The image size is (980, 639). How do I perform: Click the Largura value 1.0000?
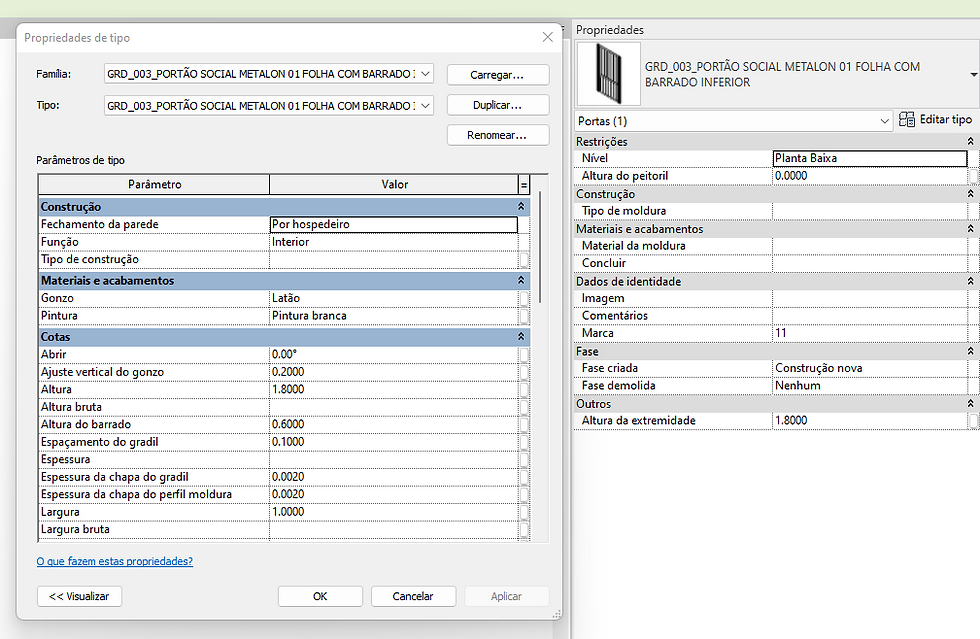click(x=394, y=512)
